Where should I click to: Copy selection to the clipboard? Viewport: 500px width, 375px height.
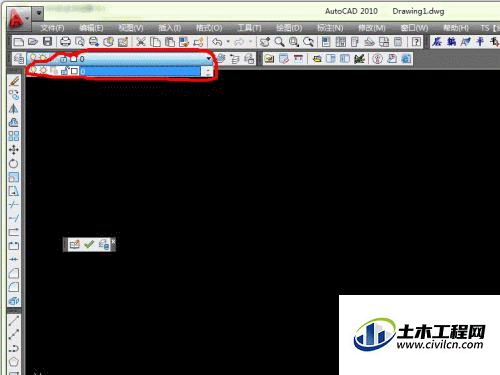pyautogui.click(x=155, y=42)
